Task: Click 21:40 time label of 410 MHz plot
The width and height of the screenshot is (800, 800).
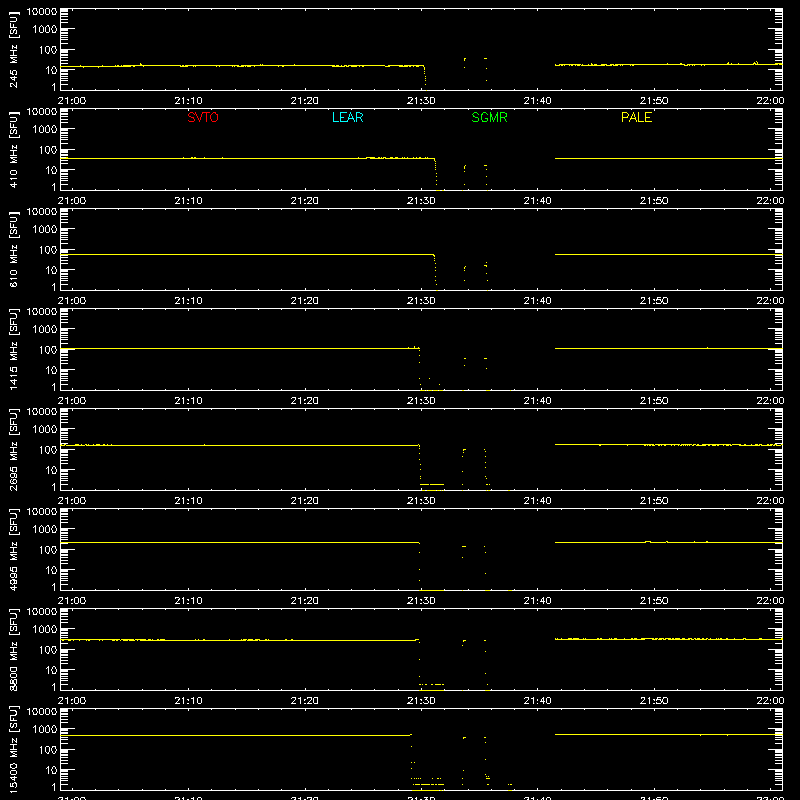Action: click(538, 201)
